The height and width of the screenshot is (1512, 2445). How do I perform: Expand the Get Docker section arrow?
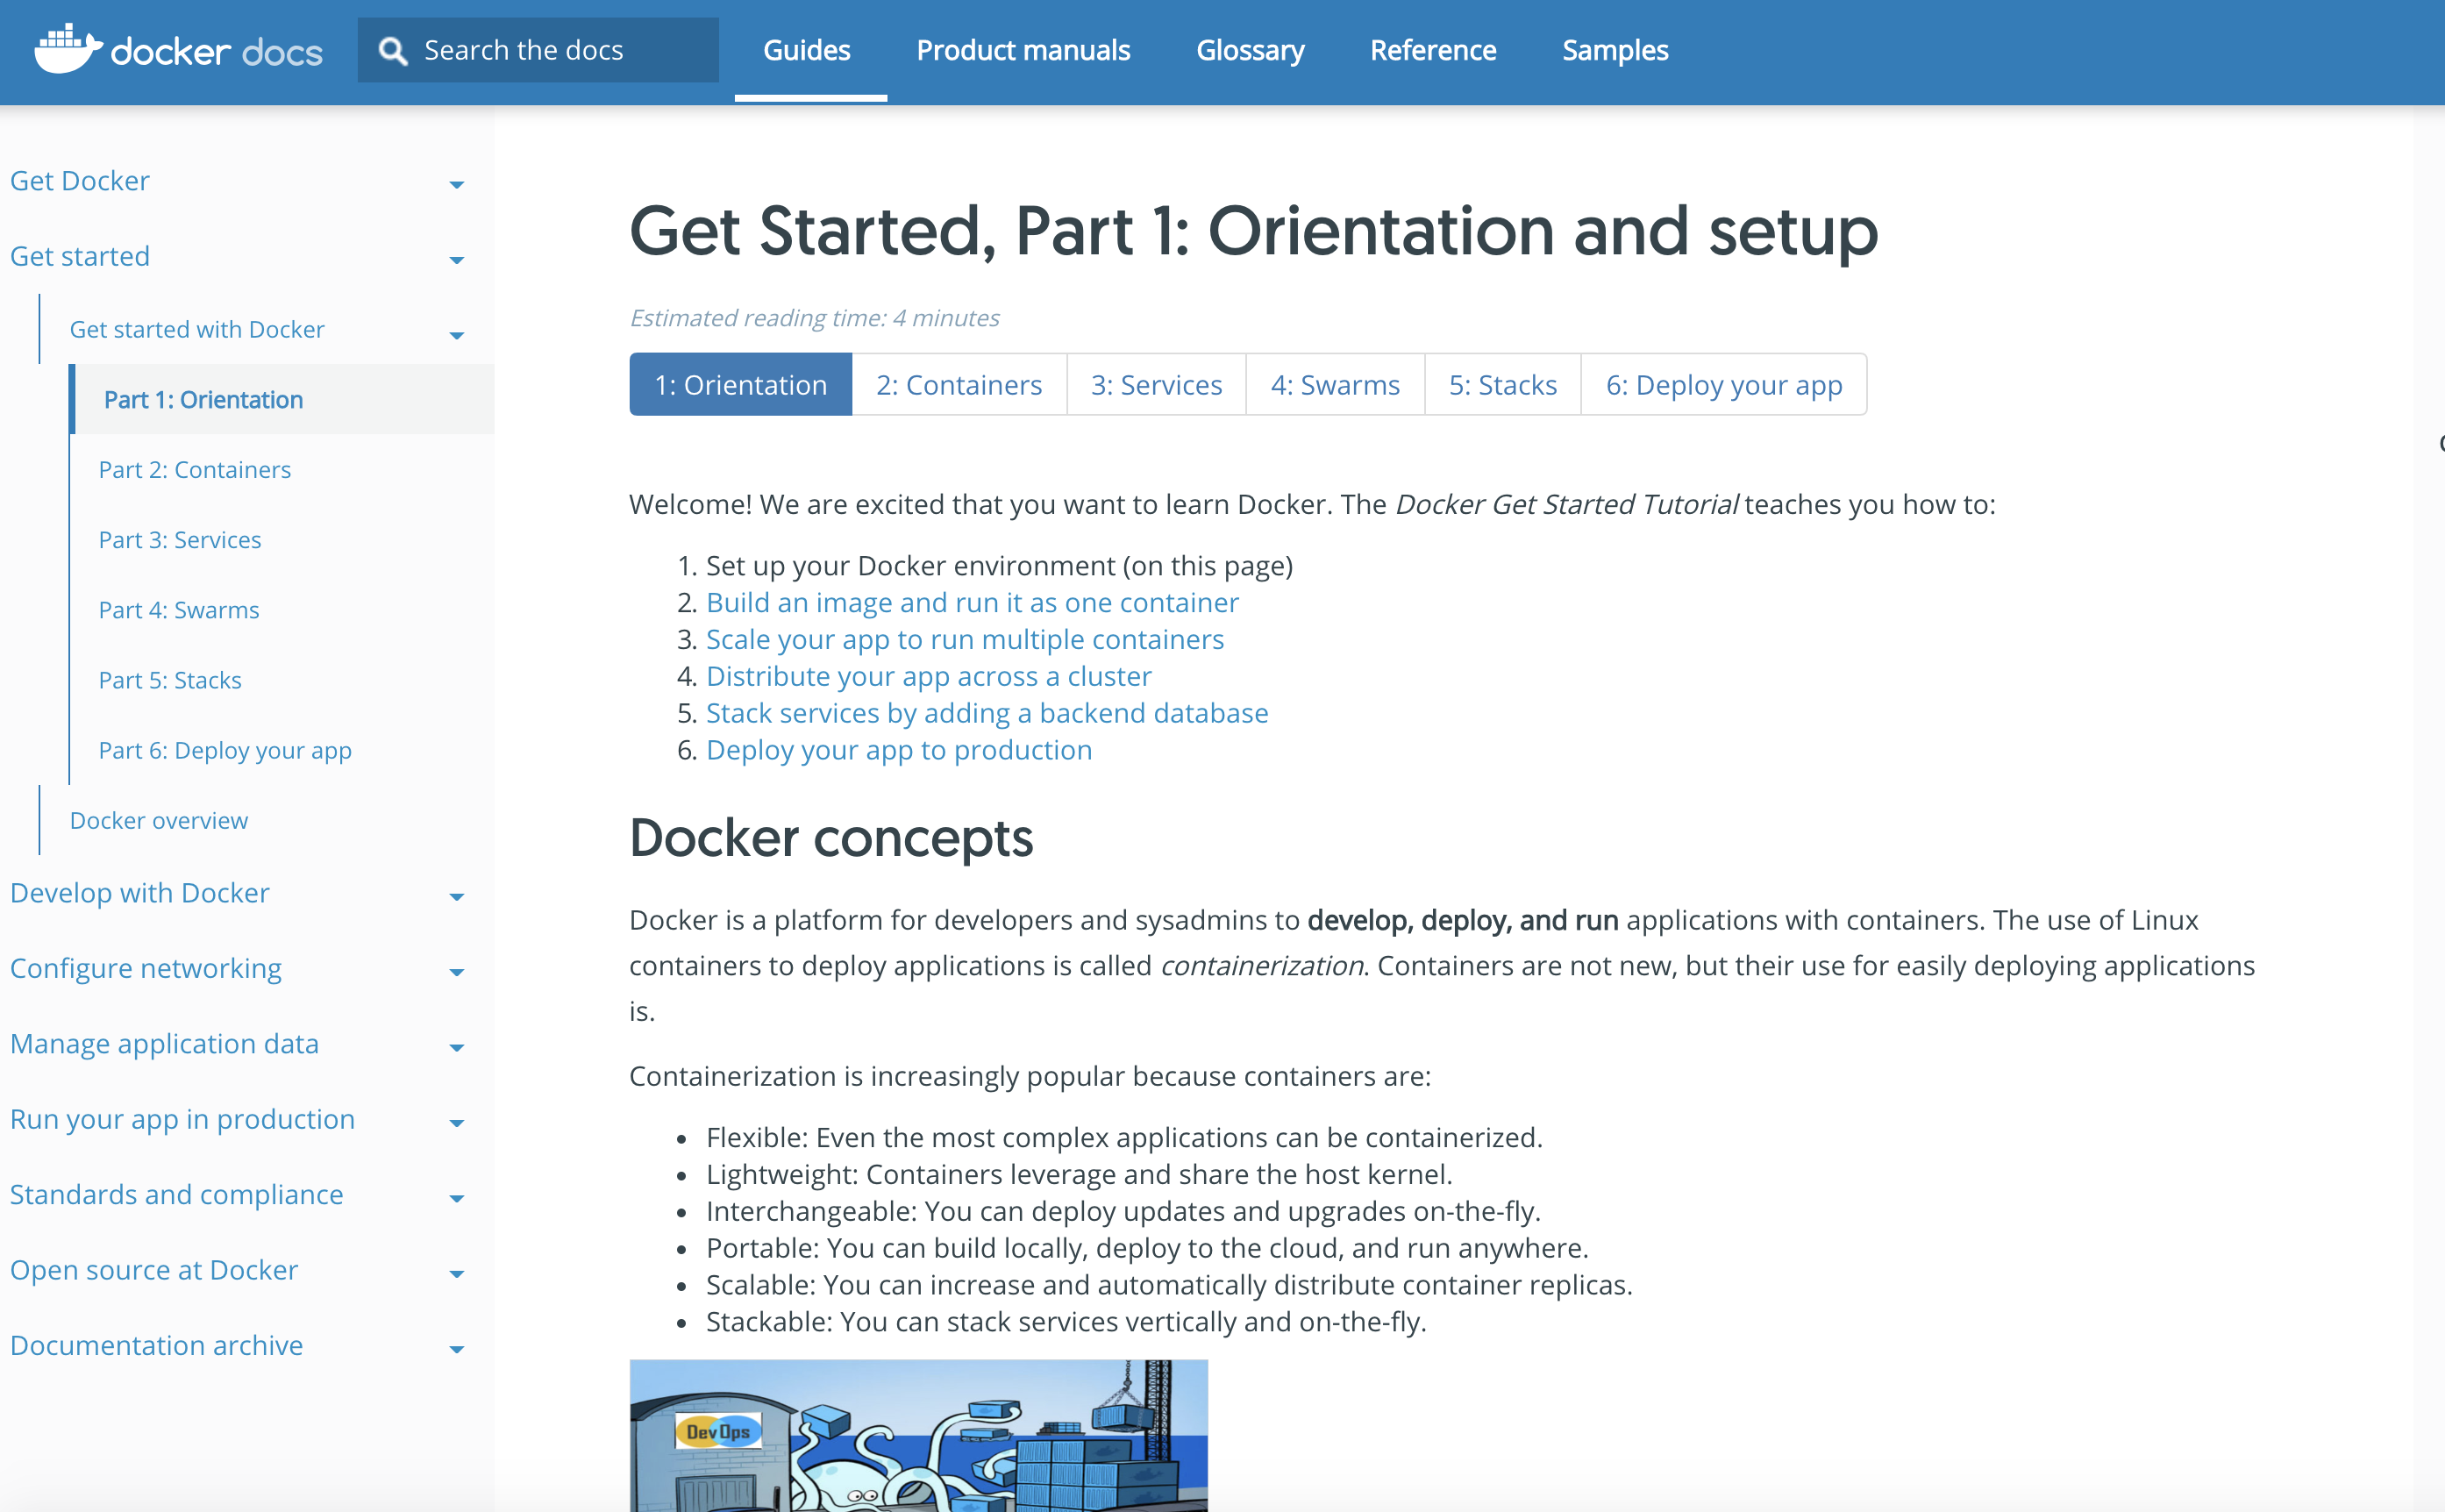[457, 184]
